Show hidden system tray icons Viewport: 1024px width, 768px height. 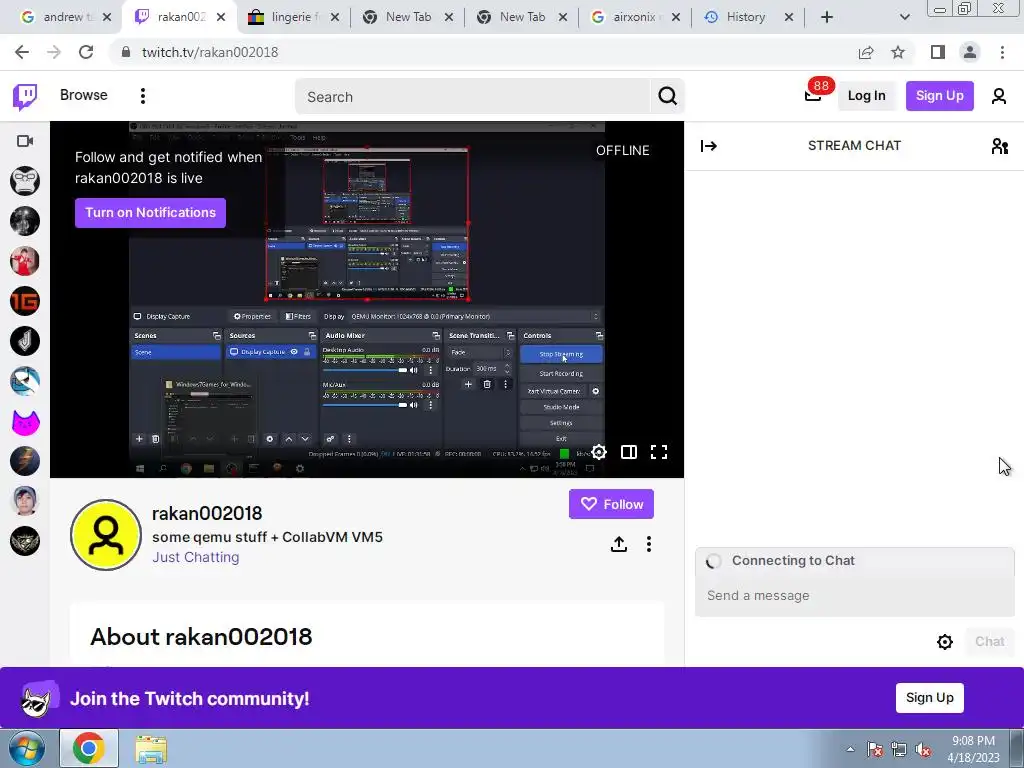coord(850,750)
